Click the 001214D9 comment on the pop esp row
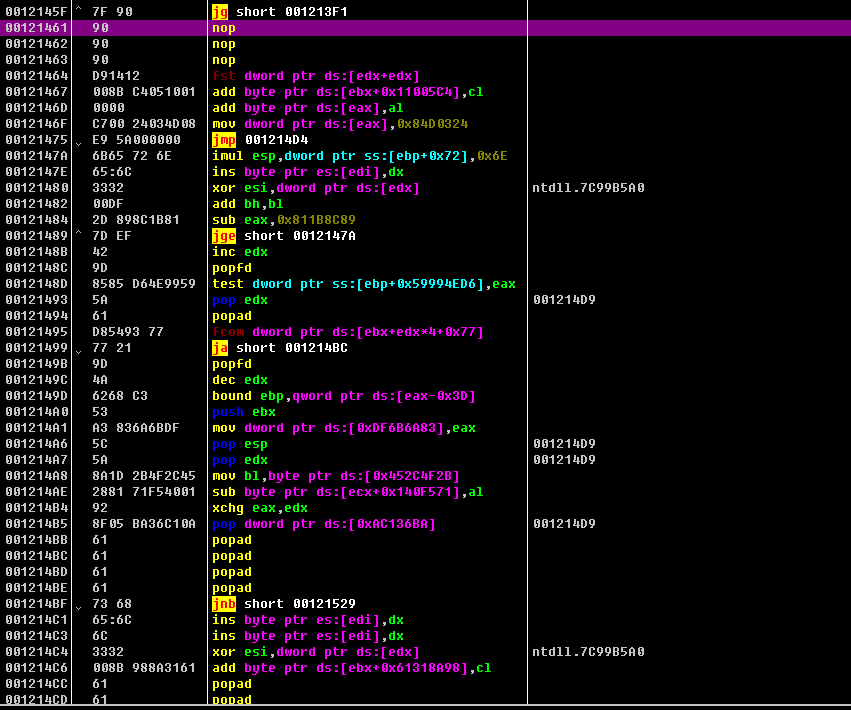The image size is (851, 710). [564, 444]
